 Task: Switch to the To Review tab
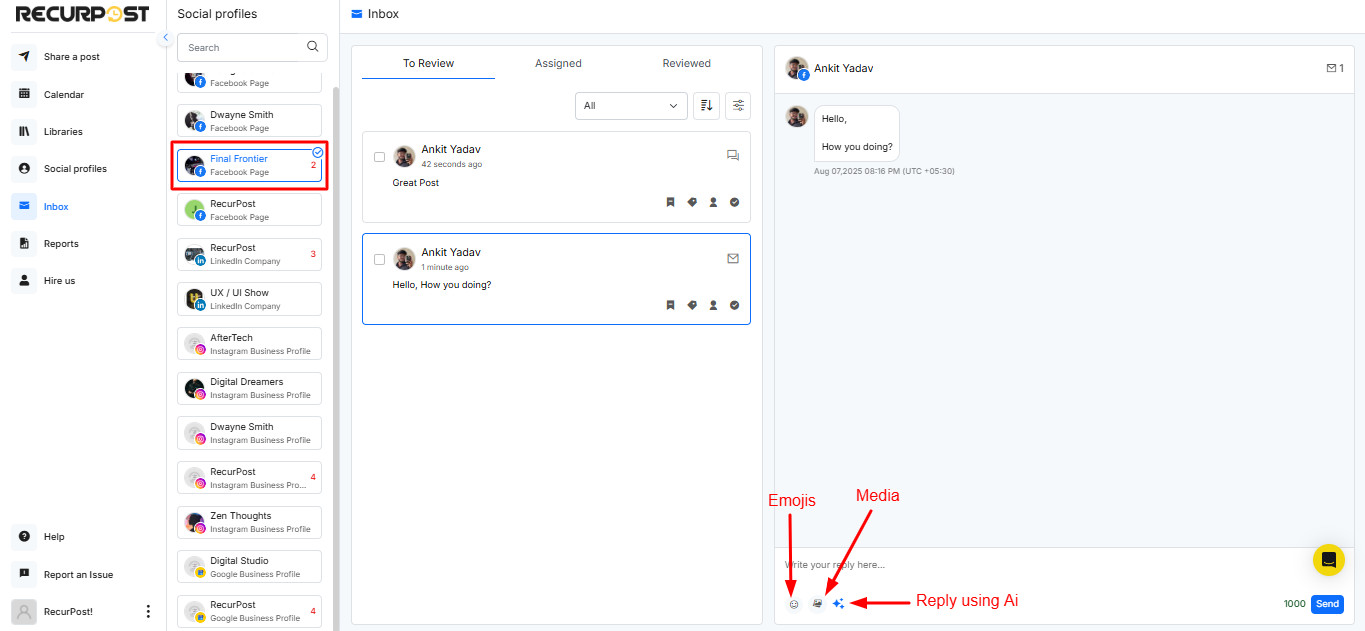click(428, 63)
